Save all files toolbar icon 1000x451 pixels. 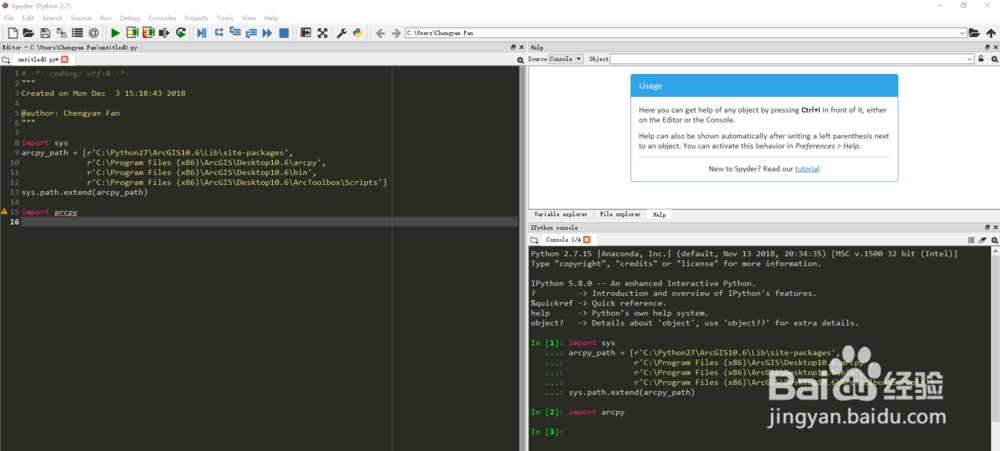[61, 33]
